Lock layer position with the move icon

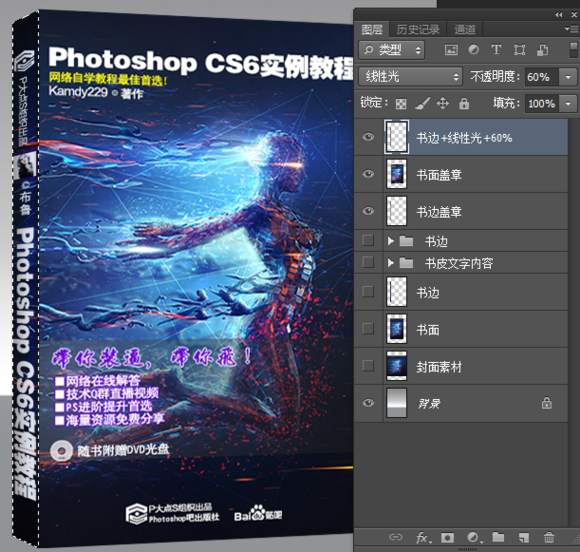click(443, 104)
